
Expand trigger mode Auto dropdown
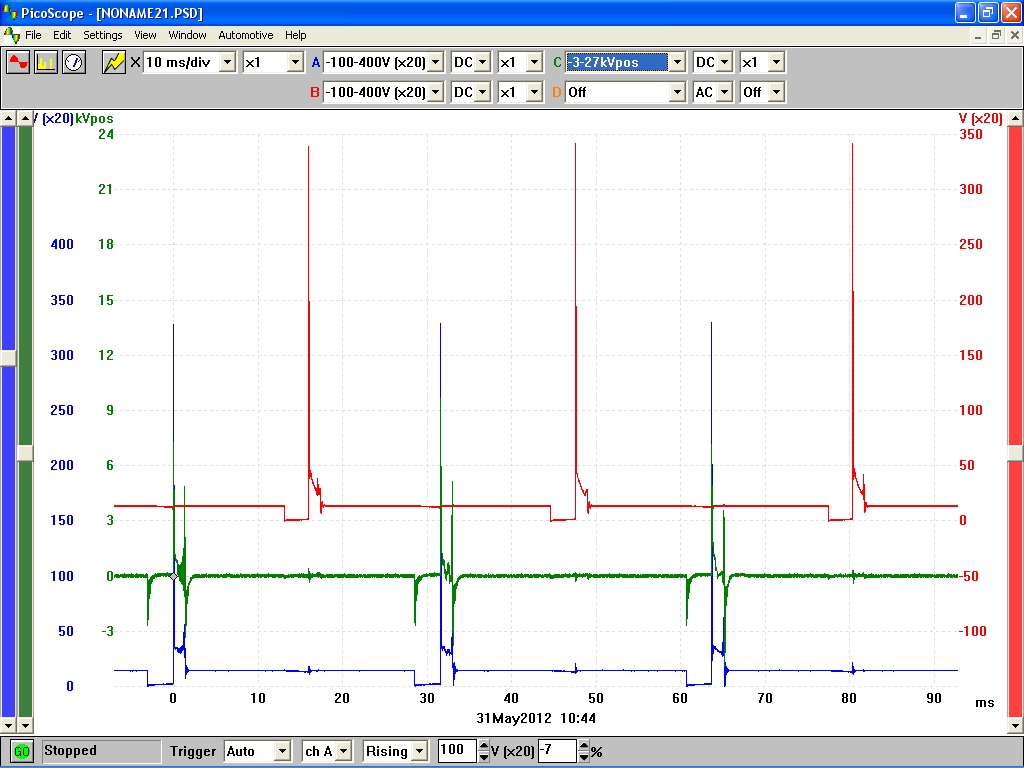click(281, 751)
